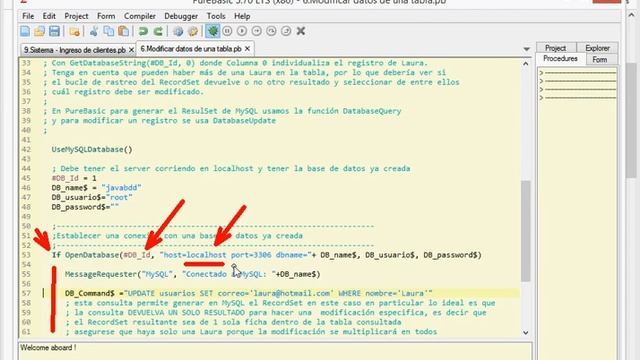Click the debugger Step Over icon

coord(271,31)
